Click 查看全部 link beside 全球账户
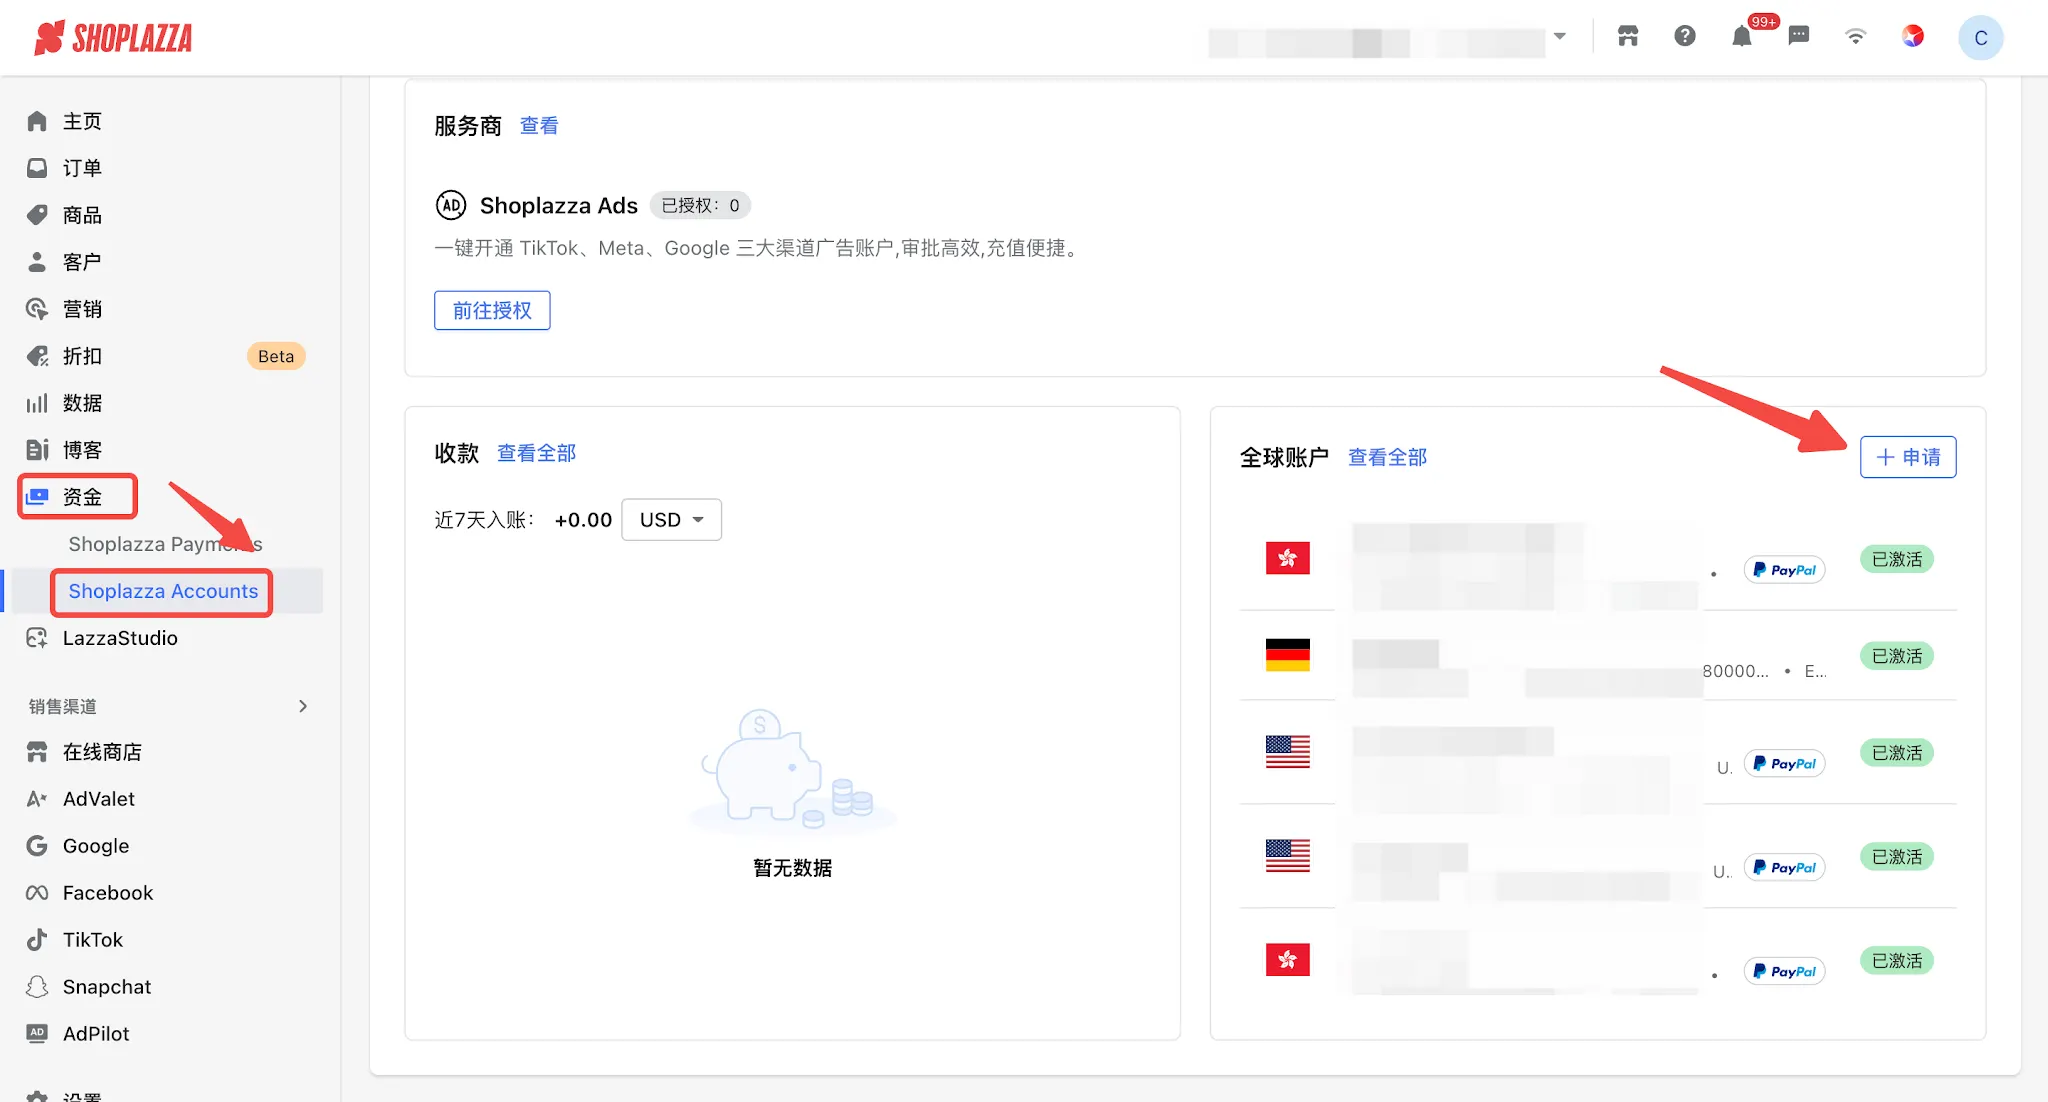 point(1387,457)
